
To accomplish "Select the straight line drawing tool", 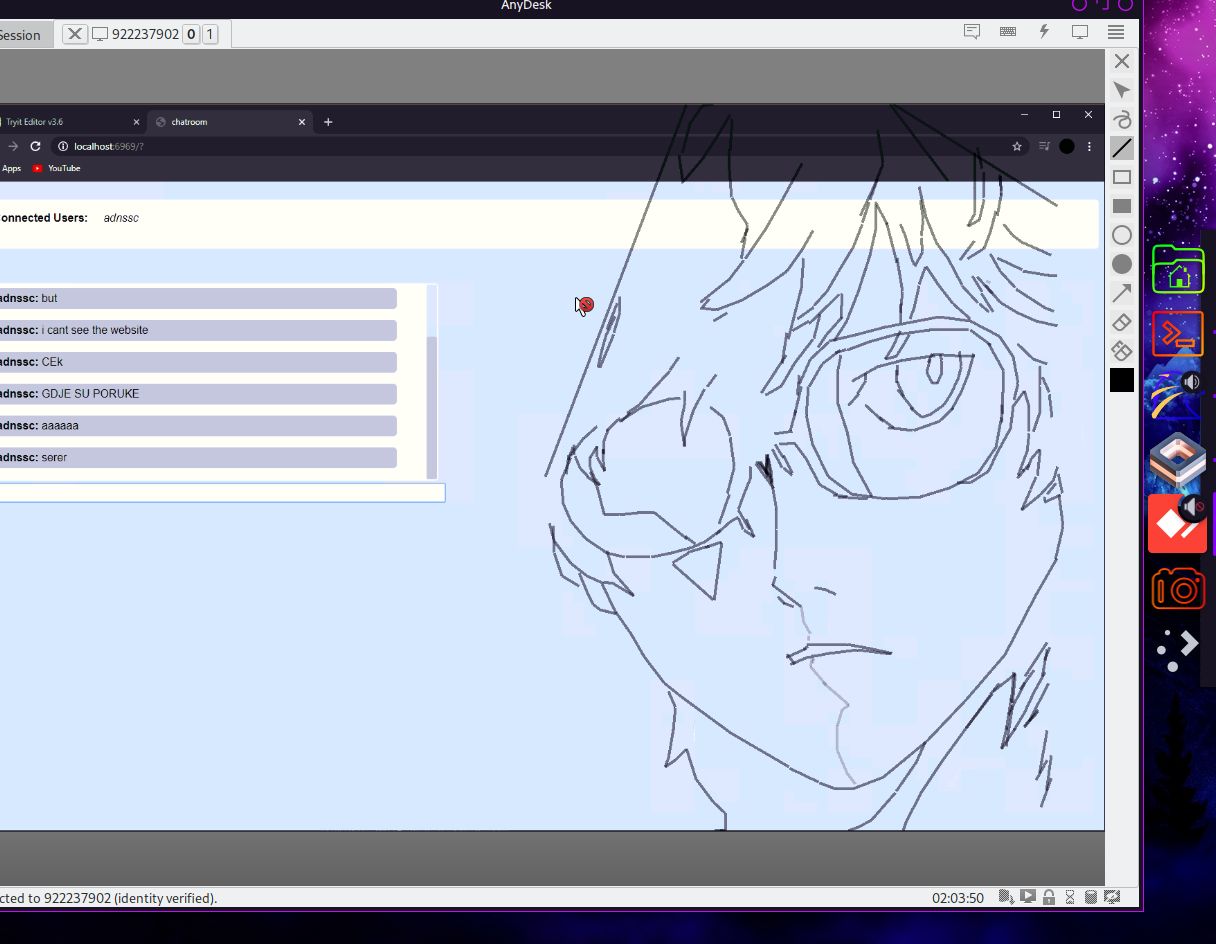I will point(1122,147).
